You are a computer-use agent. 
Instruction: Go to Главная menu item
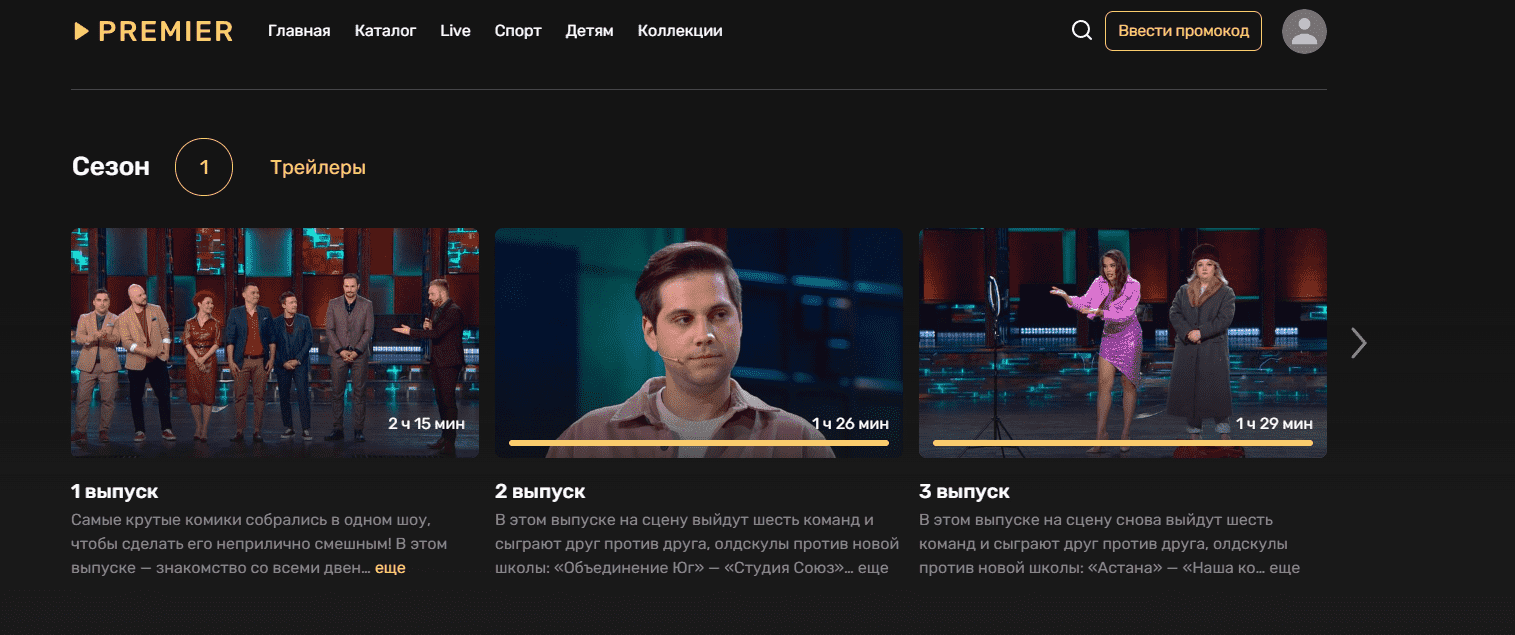tap(299, 31)
